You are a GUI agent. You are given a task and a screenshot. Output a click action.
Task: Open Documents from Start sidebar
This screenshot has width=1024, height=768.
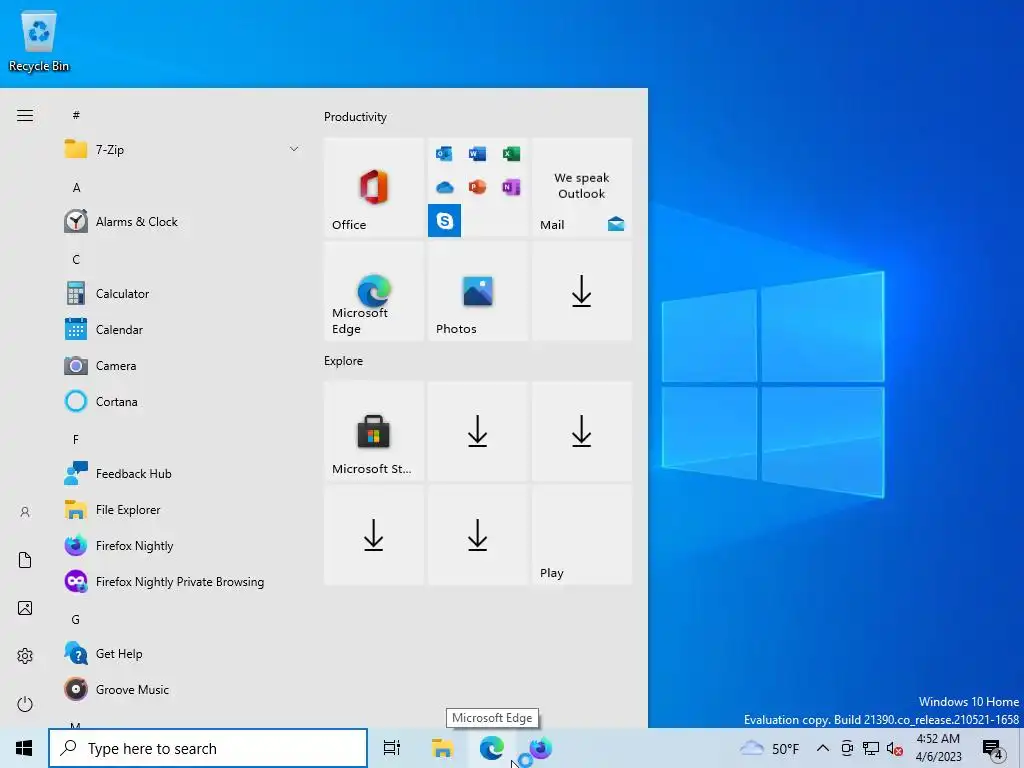pos(25,560)
